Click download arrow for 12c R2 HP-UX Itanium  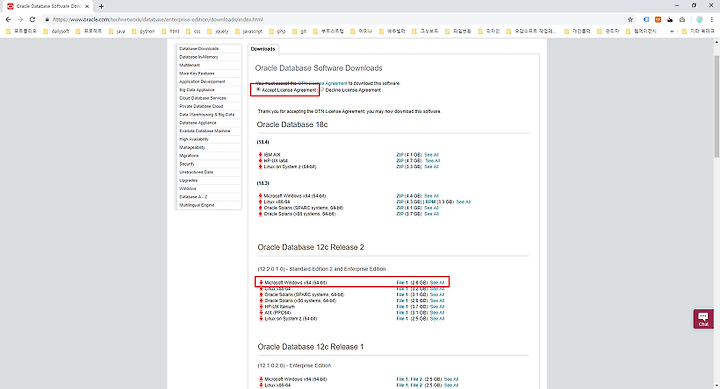[261, 306]
